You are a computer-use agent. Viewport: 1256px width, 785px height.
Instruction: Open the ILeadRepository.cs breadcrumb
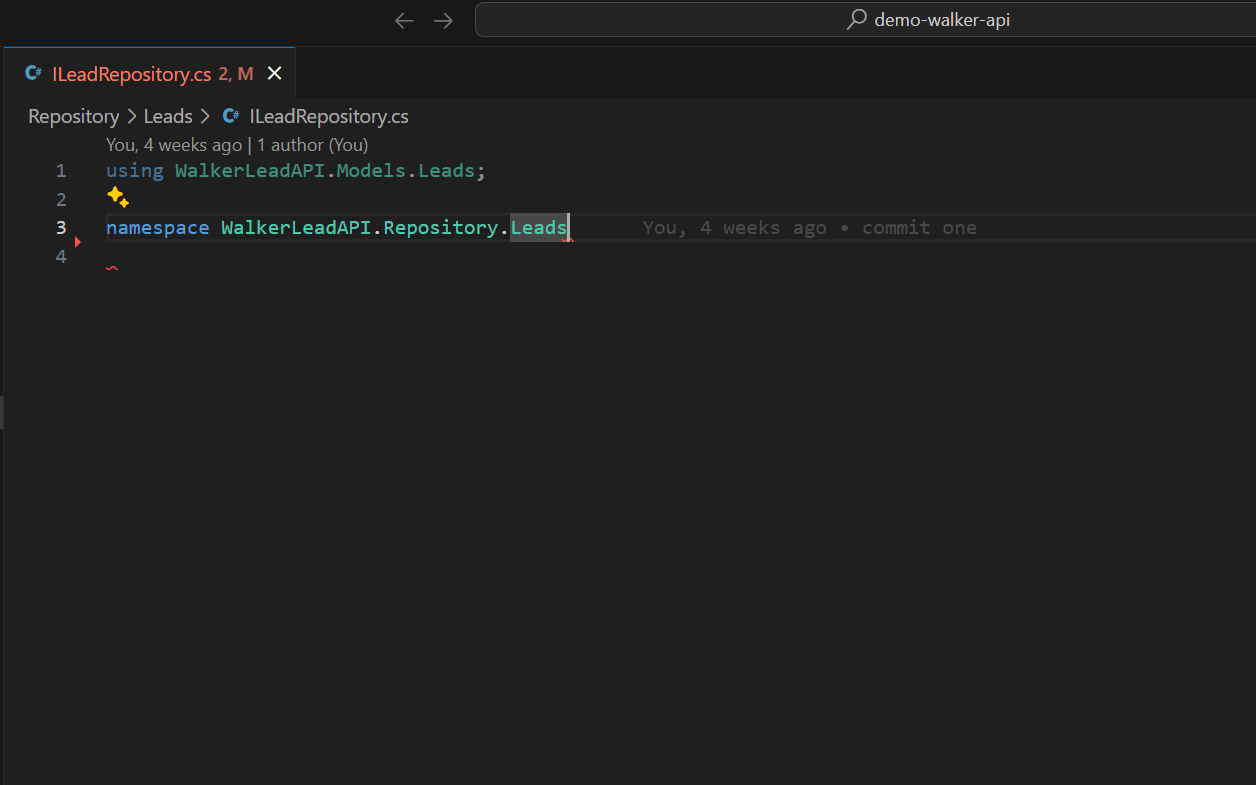coord(329,116)
